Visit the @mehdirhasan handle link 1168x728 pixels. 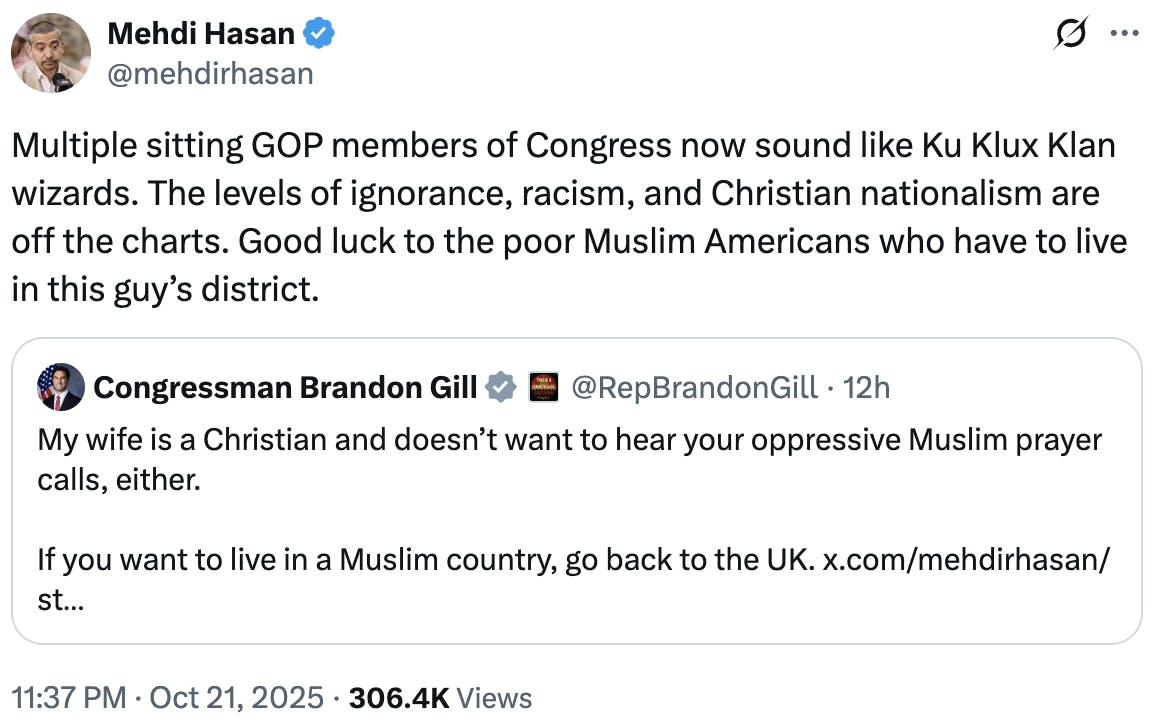[x=210, y=73]
